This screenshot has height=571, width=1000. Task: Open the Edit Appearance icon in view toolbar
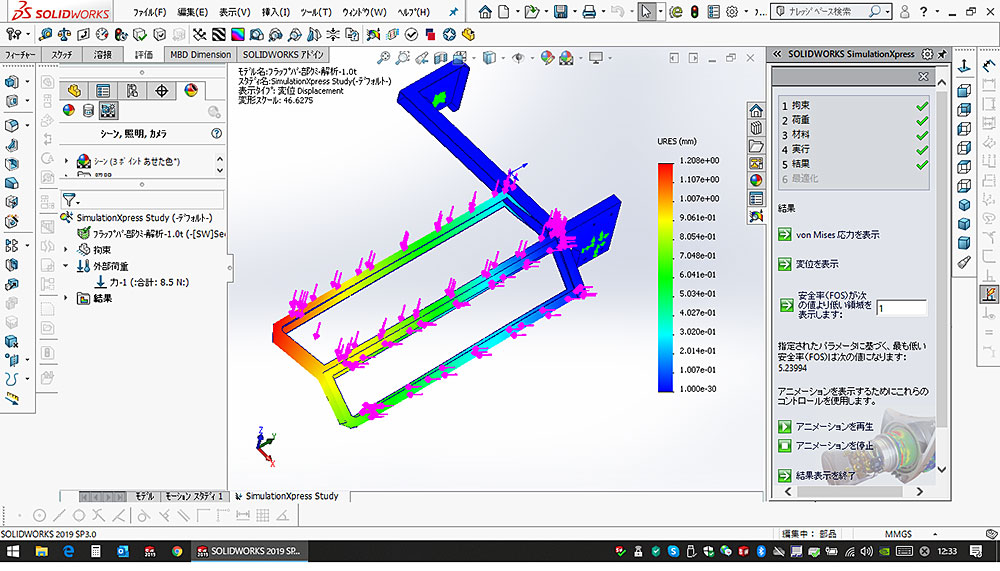[547, 58]
